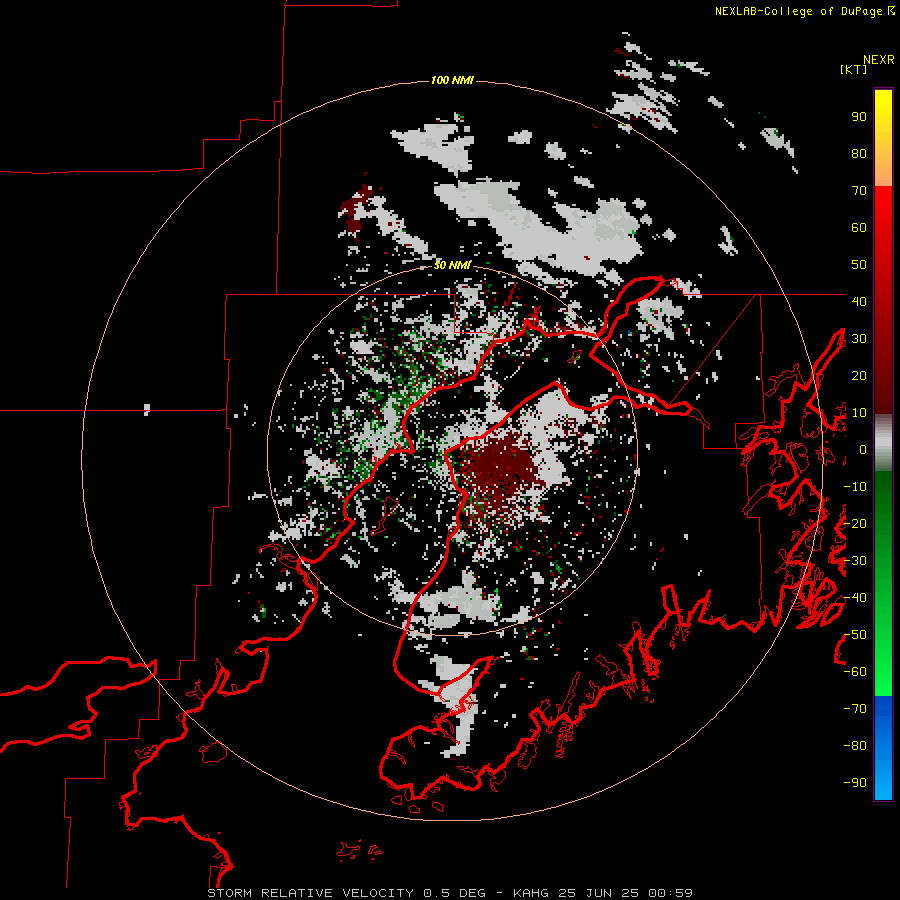Click the 00:59 timestamp in the caption

click(670, 893)
